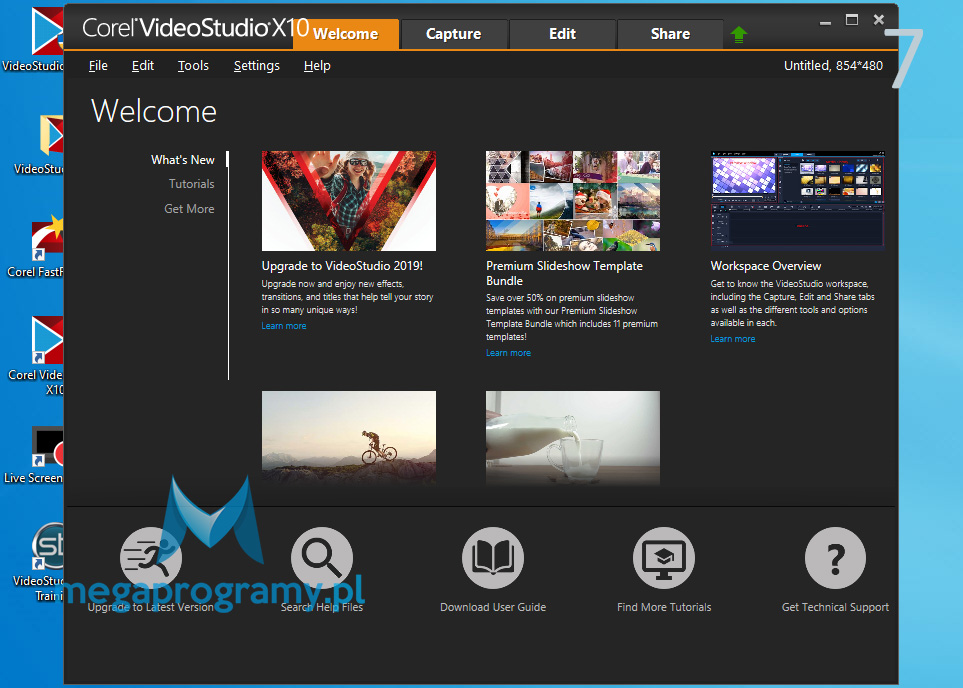
Task: Click Learn more under Premium Slideshow Template Bundle
Action: pyautogui.click(x=509, y=353)
